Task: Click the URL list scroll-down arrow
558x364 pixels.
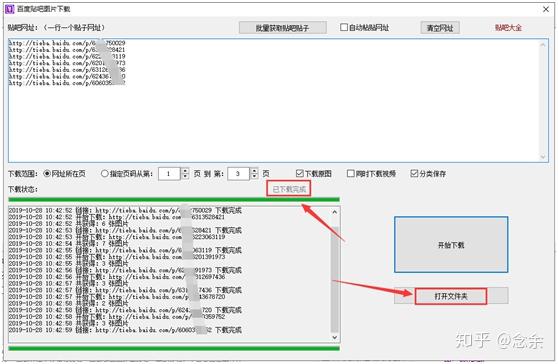Action: (543, 157)
